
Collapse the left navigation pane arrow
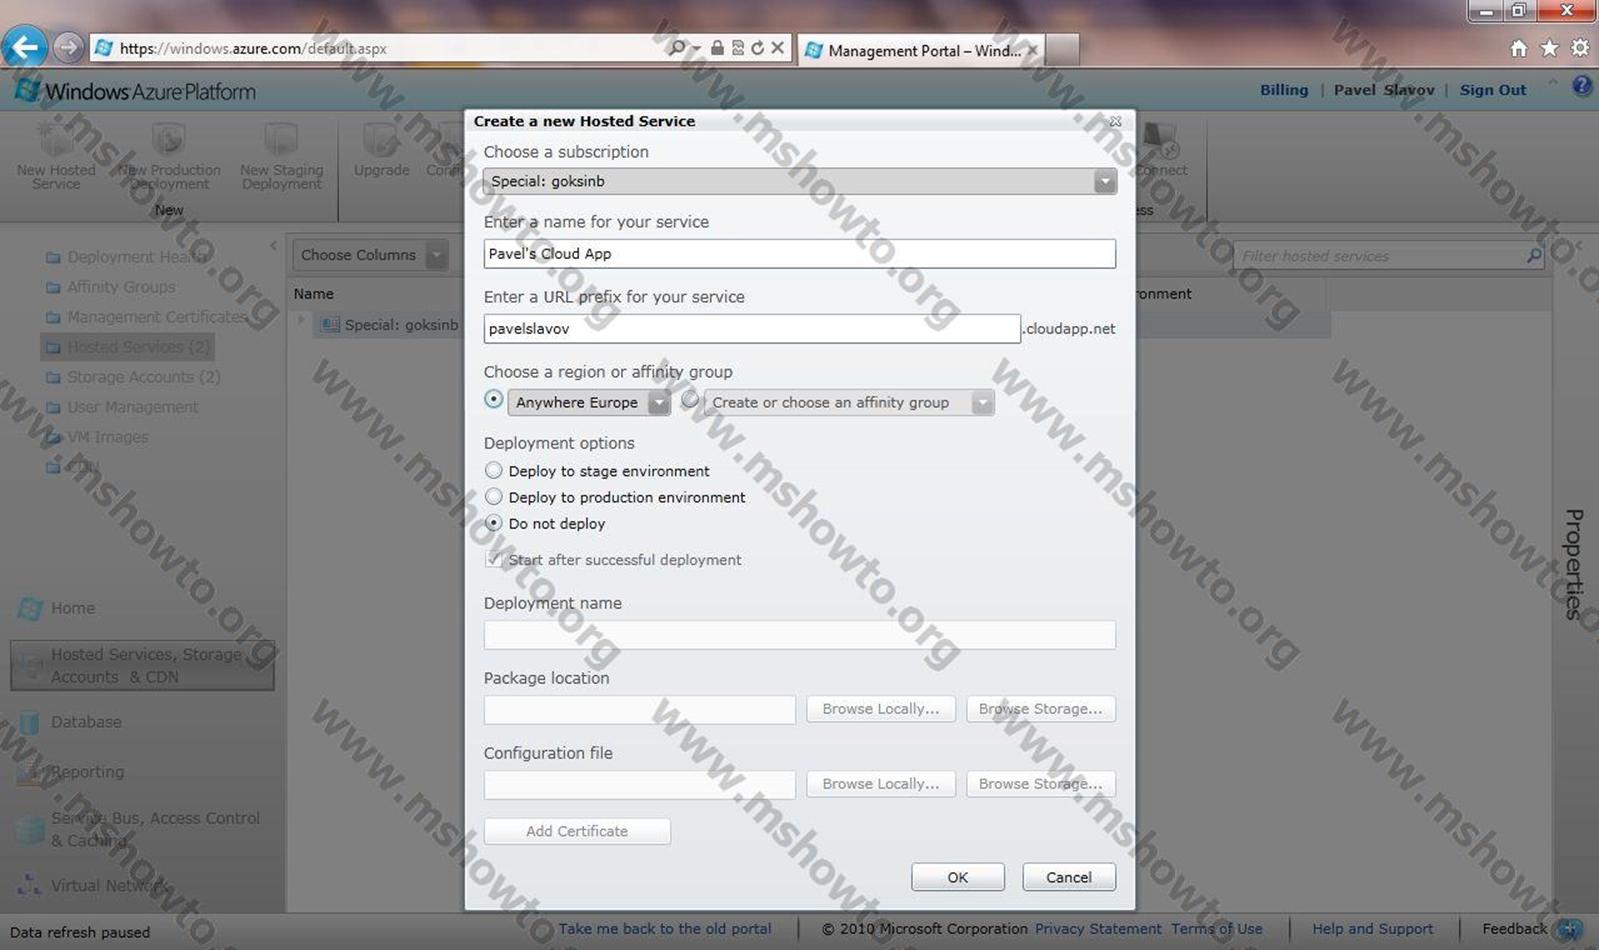273,245
